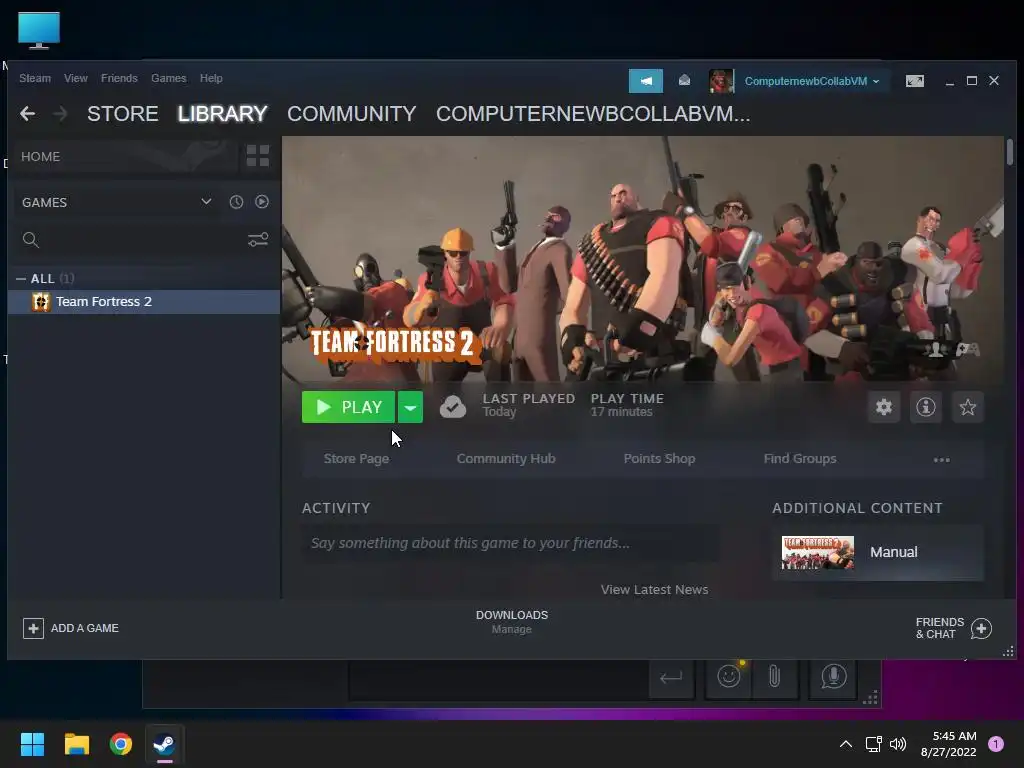This screenshot has width=1024, height=768.
Task: Open game settings gear icon
Action: [x=884, y=407]
